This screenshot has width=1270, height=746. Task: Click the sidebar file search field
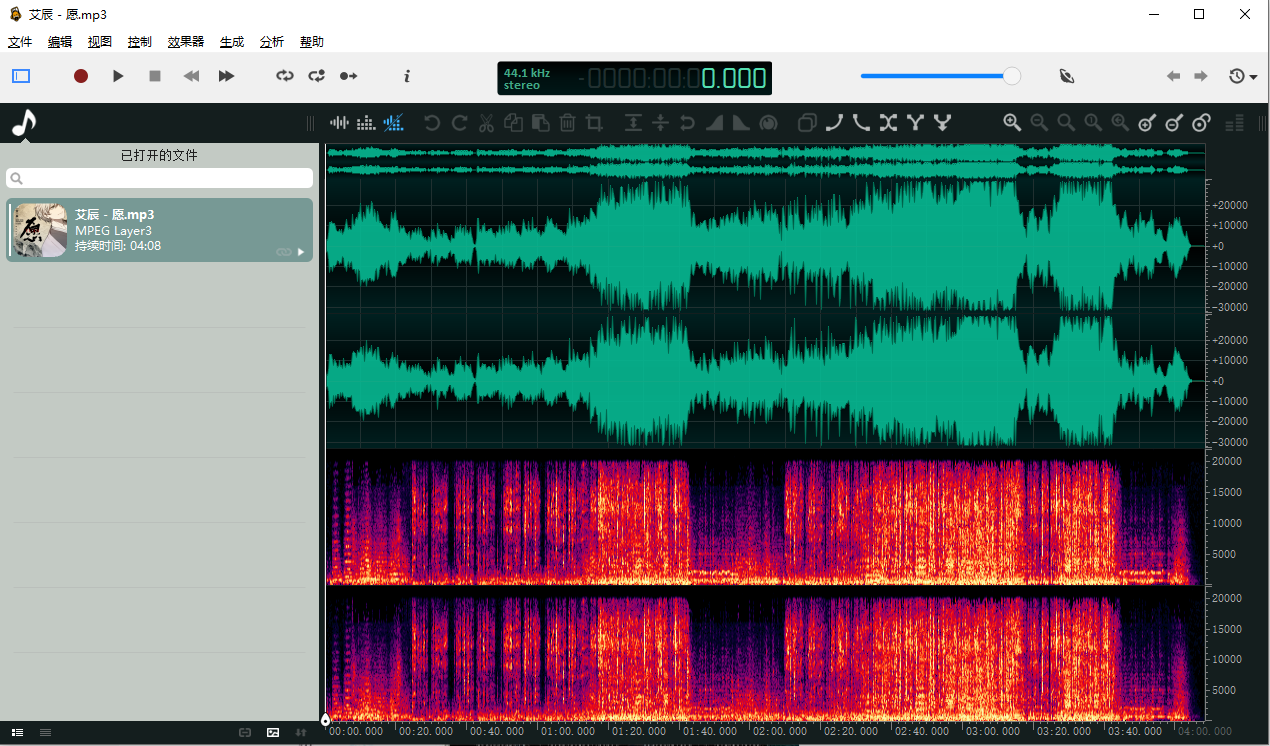(160, 177)
